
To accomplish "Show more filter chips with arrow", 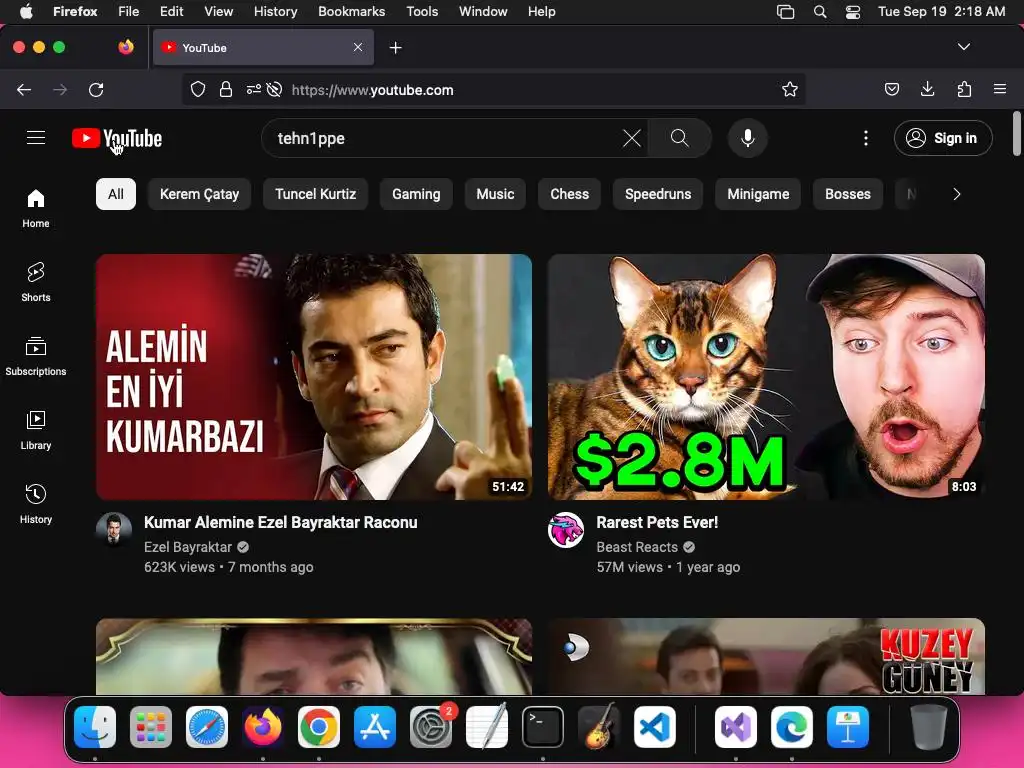I will tap(957, 194).
